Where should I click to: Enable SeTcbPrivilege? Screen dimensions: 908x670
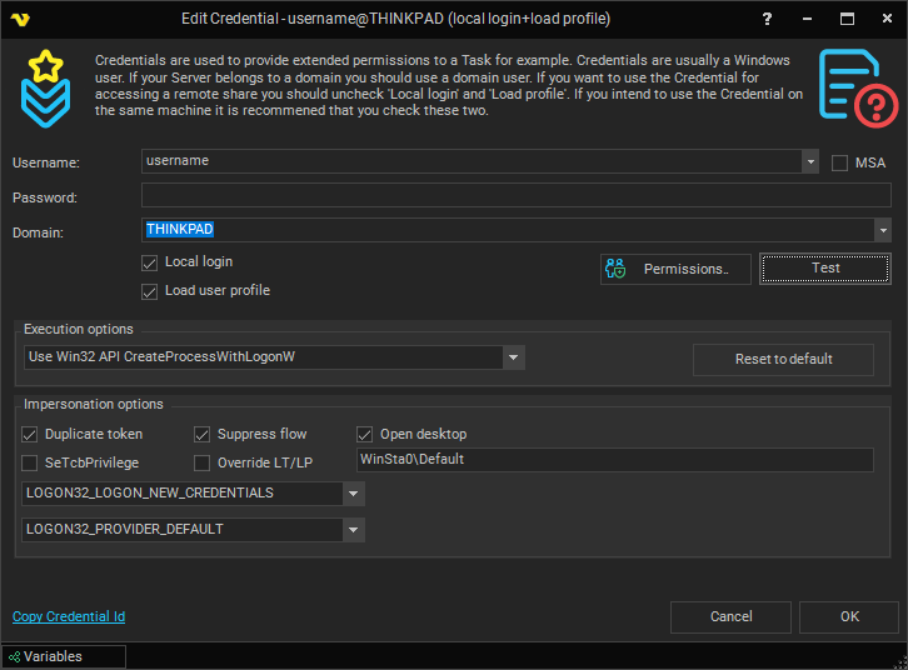tap(29, 462)
